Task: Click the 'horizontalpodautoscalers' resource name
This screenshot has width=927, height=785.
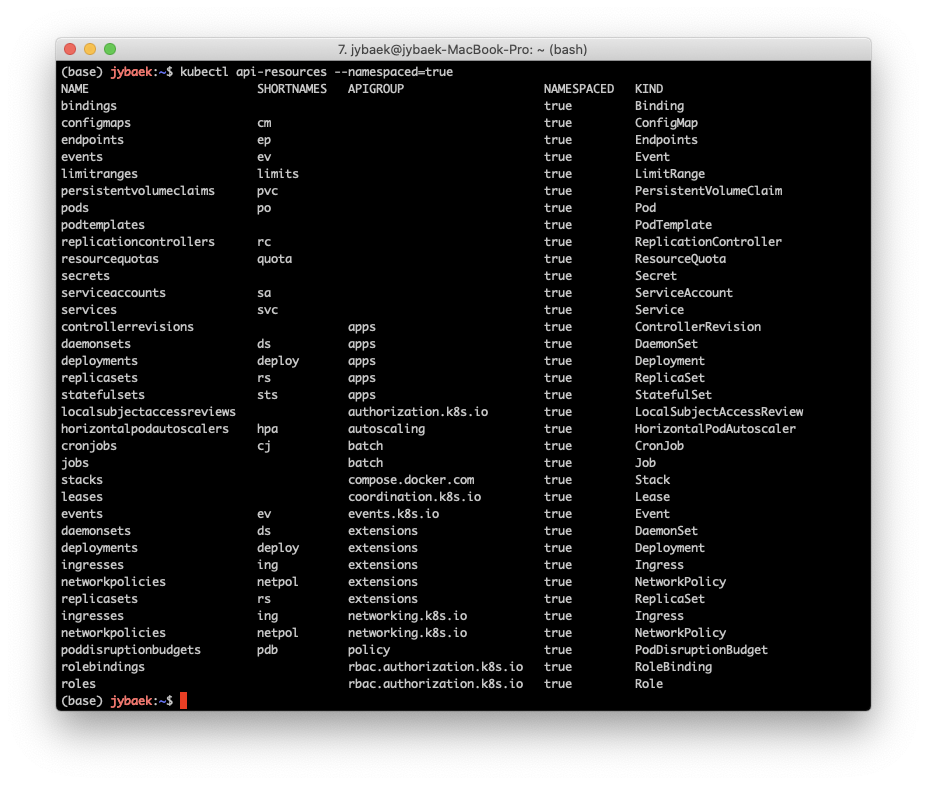Action: coord(145,429)
